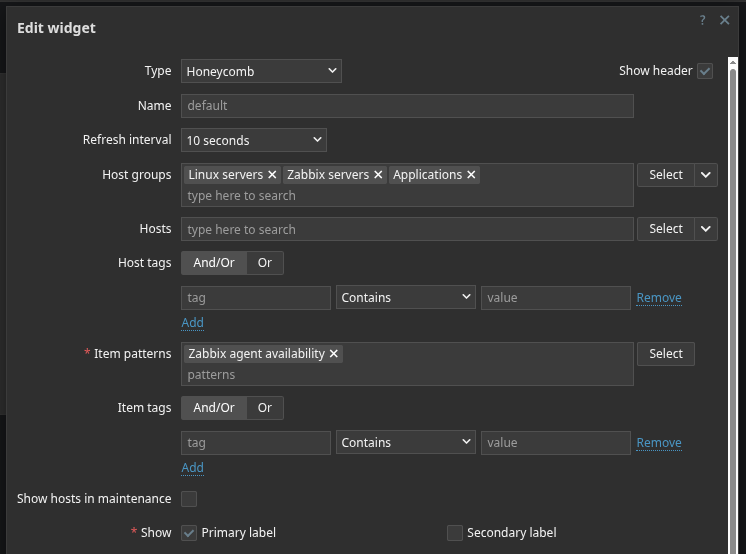Image resolution: width=746 pixels, height=554 pixels.
Task: Enable Show hosts in maintenance
Action: [189, 499]
